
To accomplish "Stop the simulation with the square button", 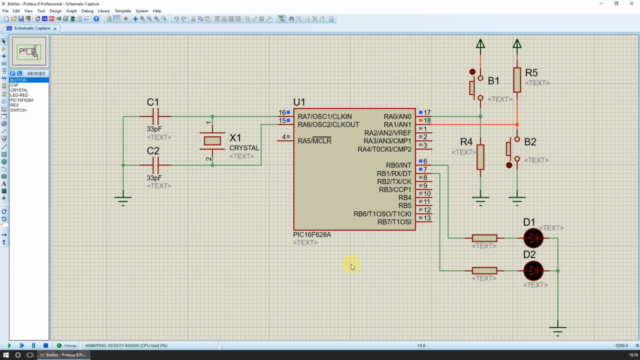I will 46,346.
